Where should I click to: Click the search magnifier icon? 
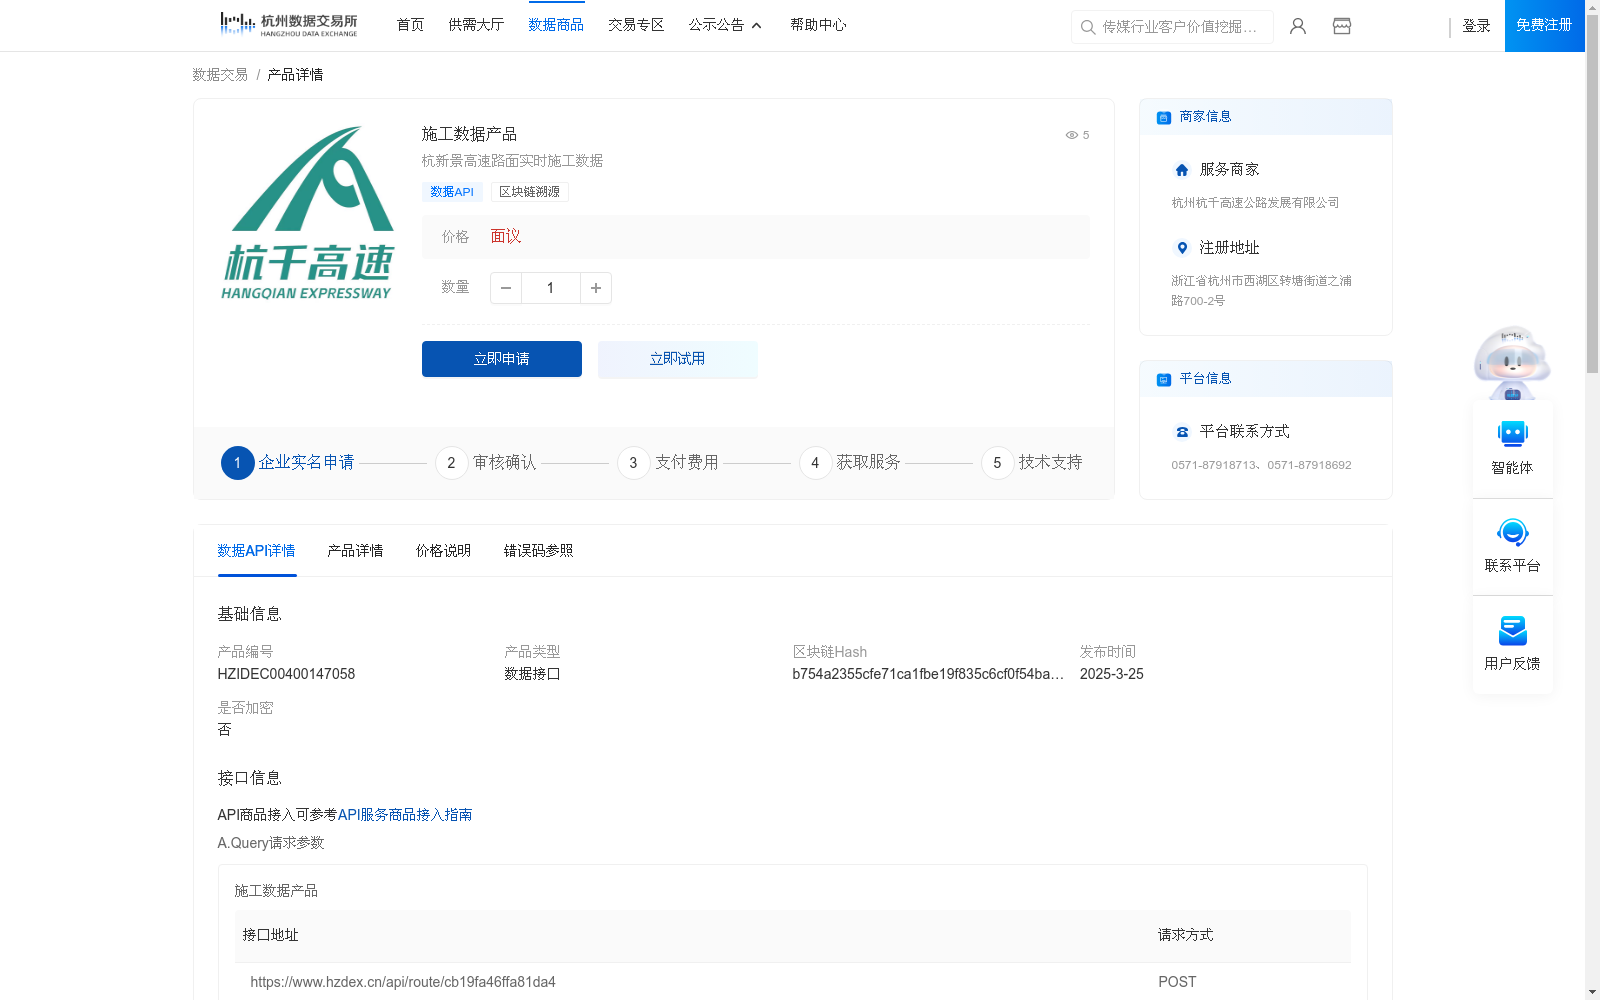pyautogui.click(x=1088, y=27)
